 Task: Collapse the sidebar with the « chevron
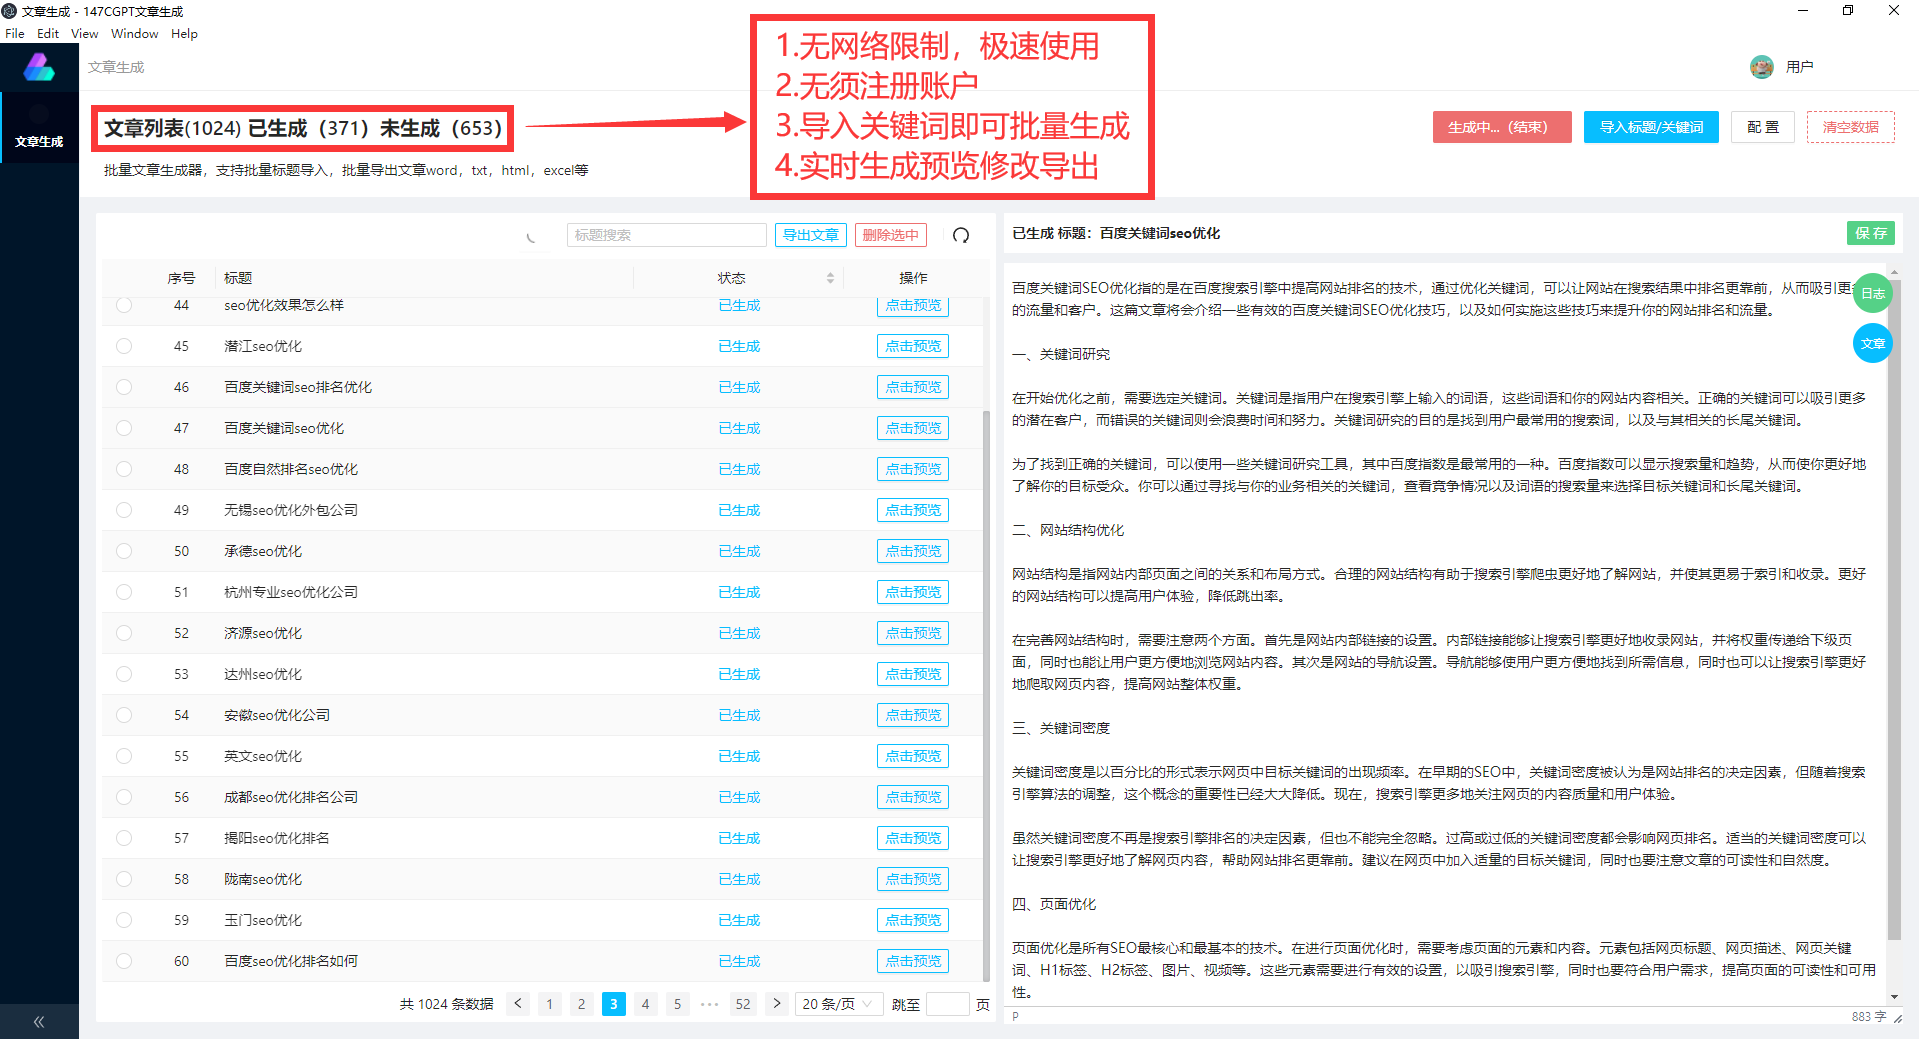39,1021
